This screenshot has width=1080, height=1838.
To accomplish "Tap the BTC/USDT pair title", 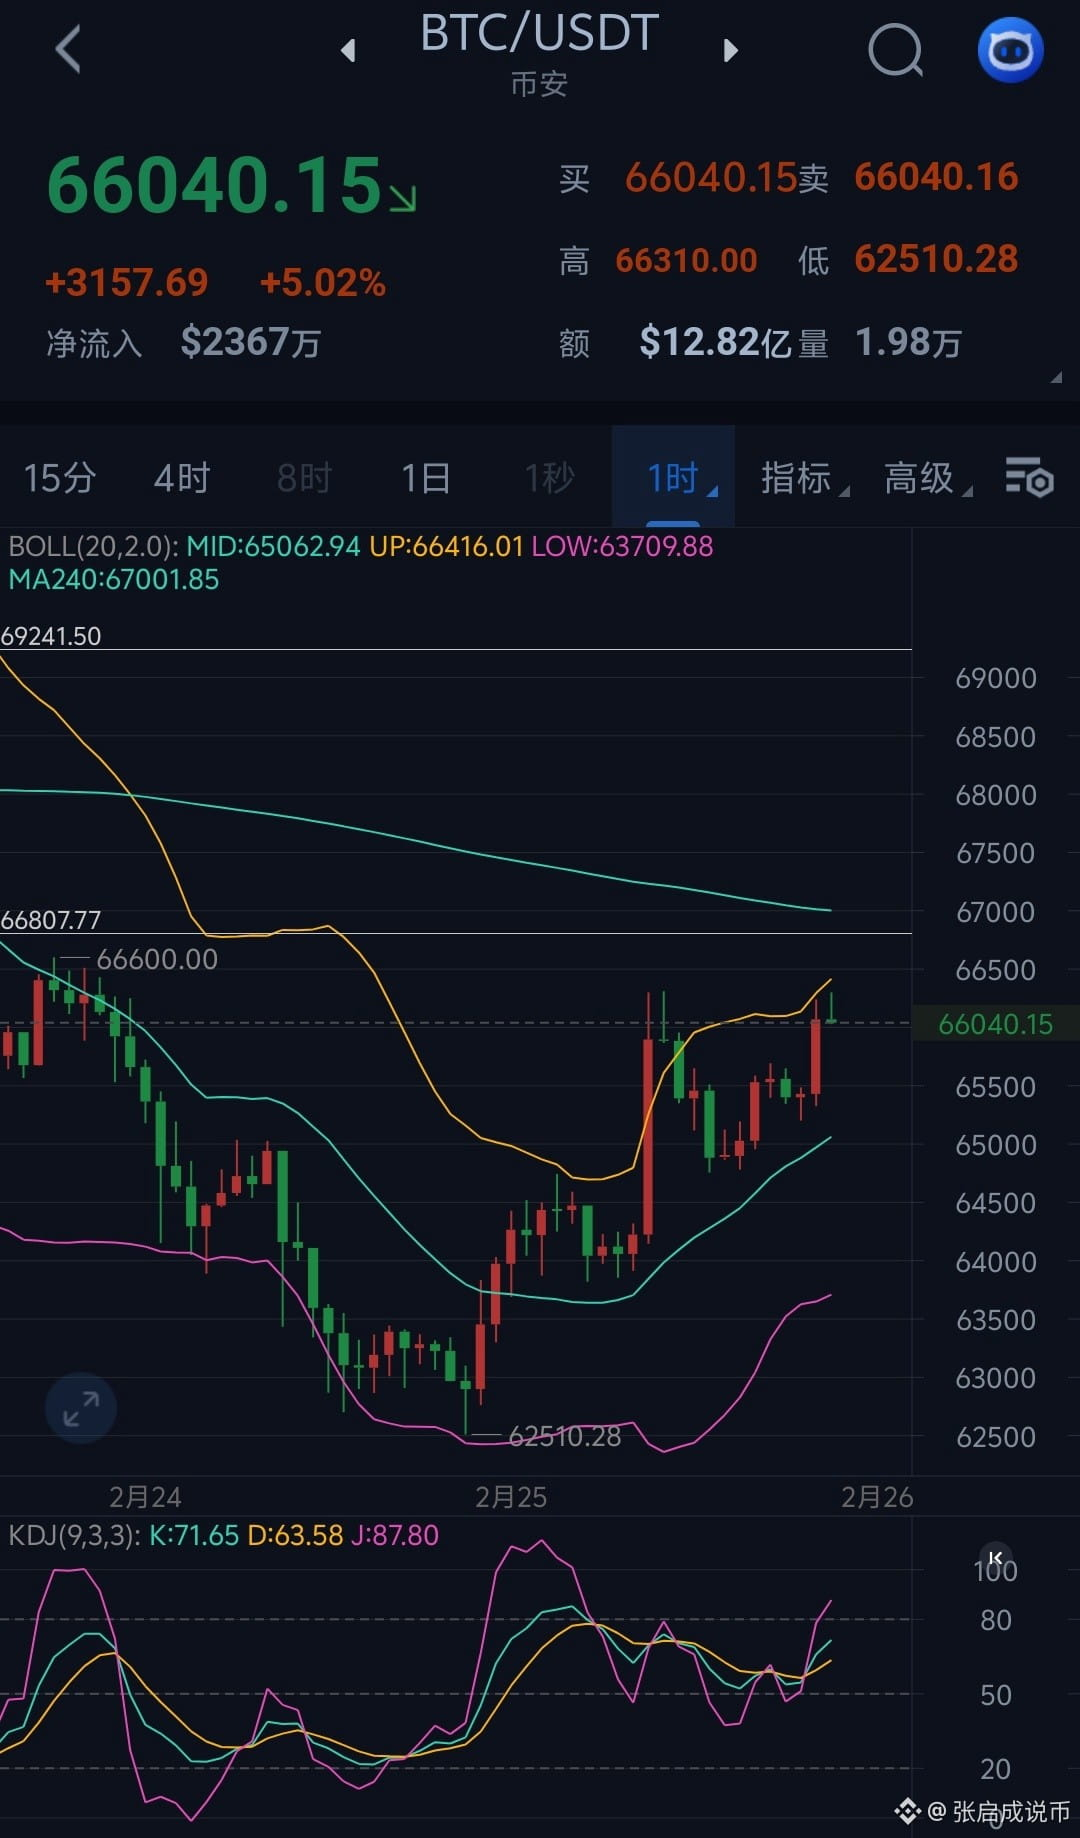I will tap(539, 33).
